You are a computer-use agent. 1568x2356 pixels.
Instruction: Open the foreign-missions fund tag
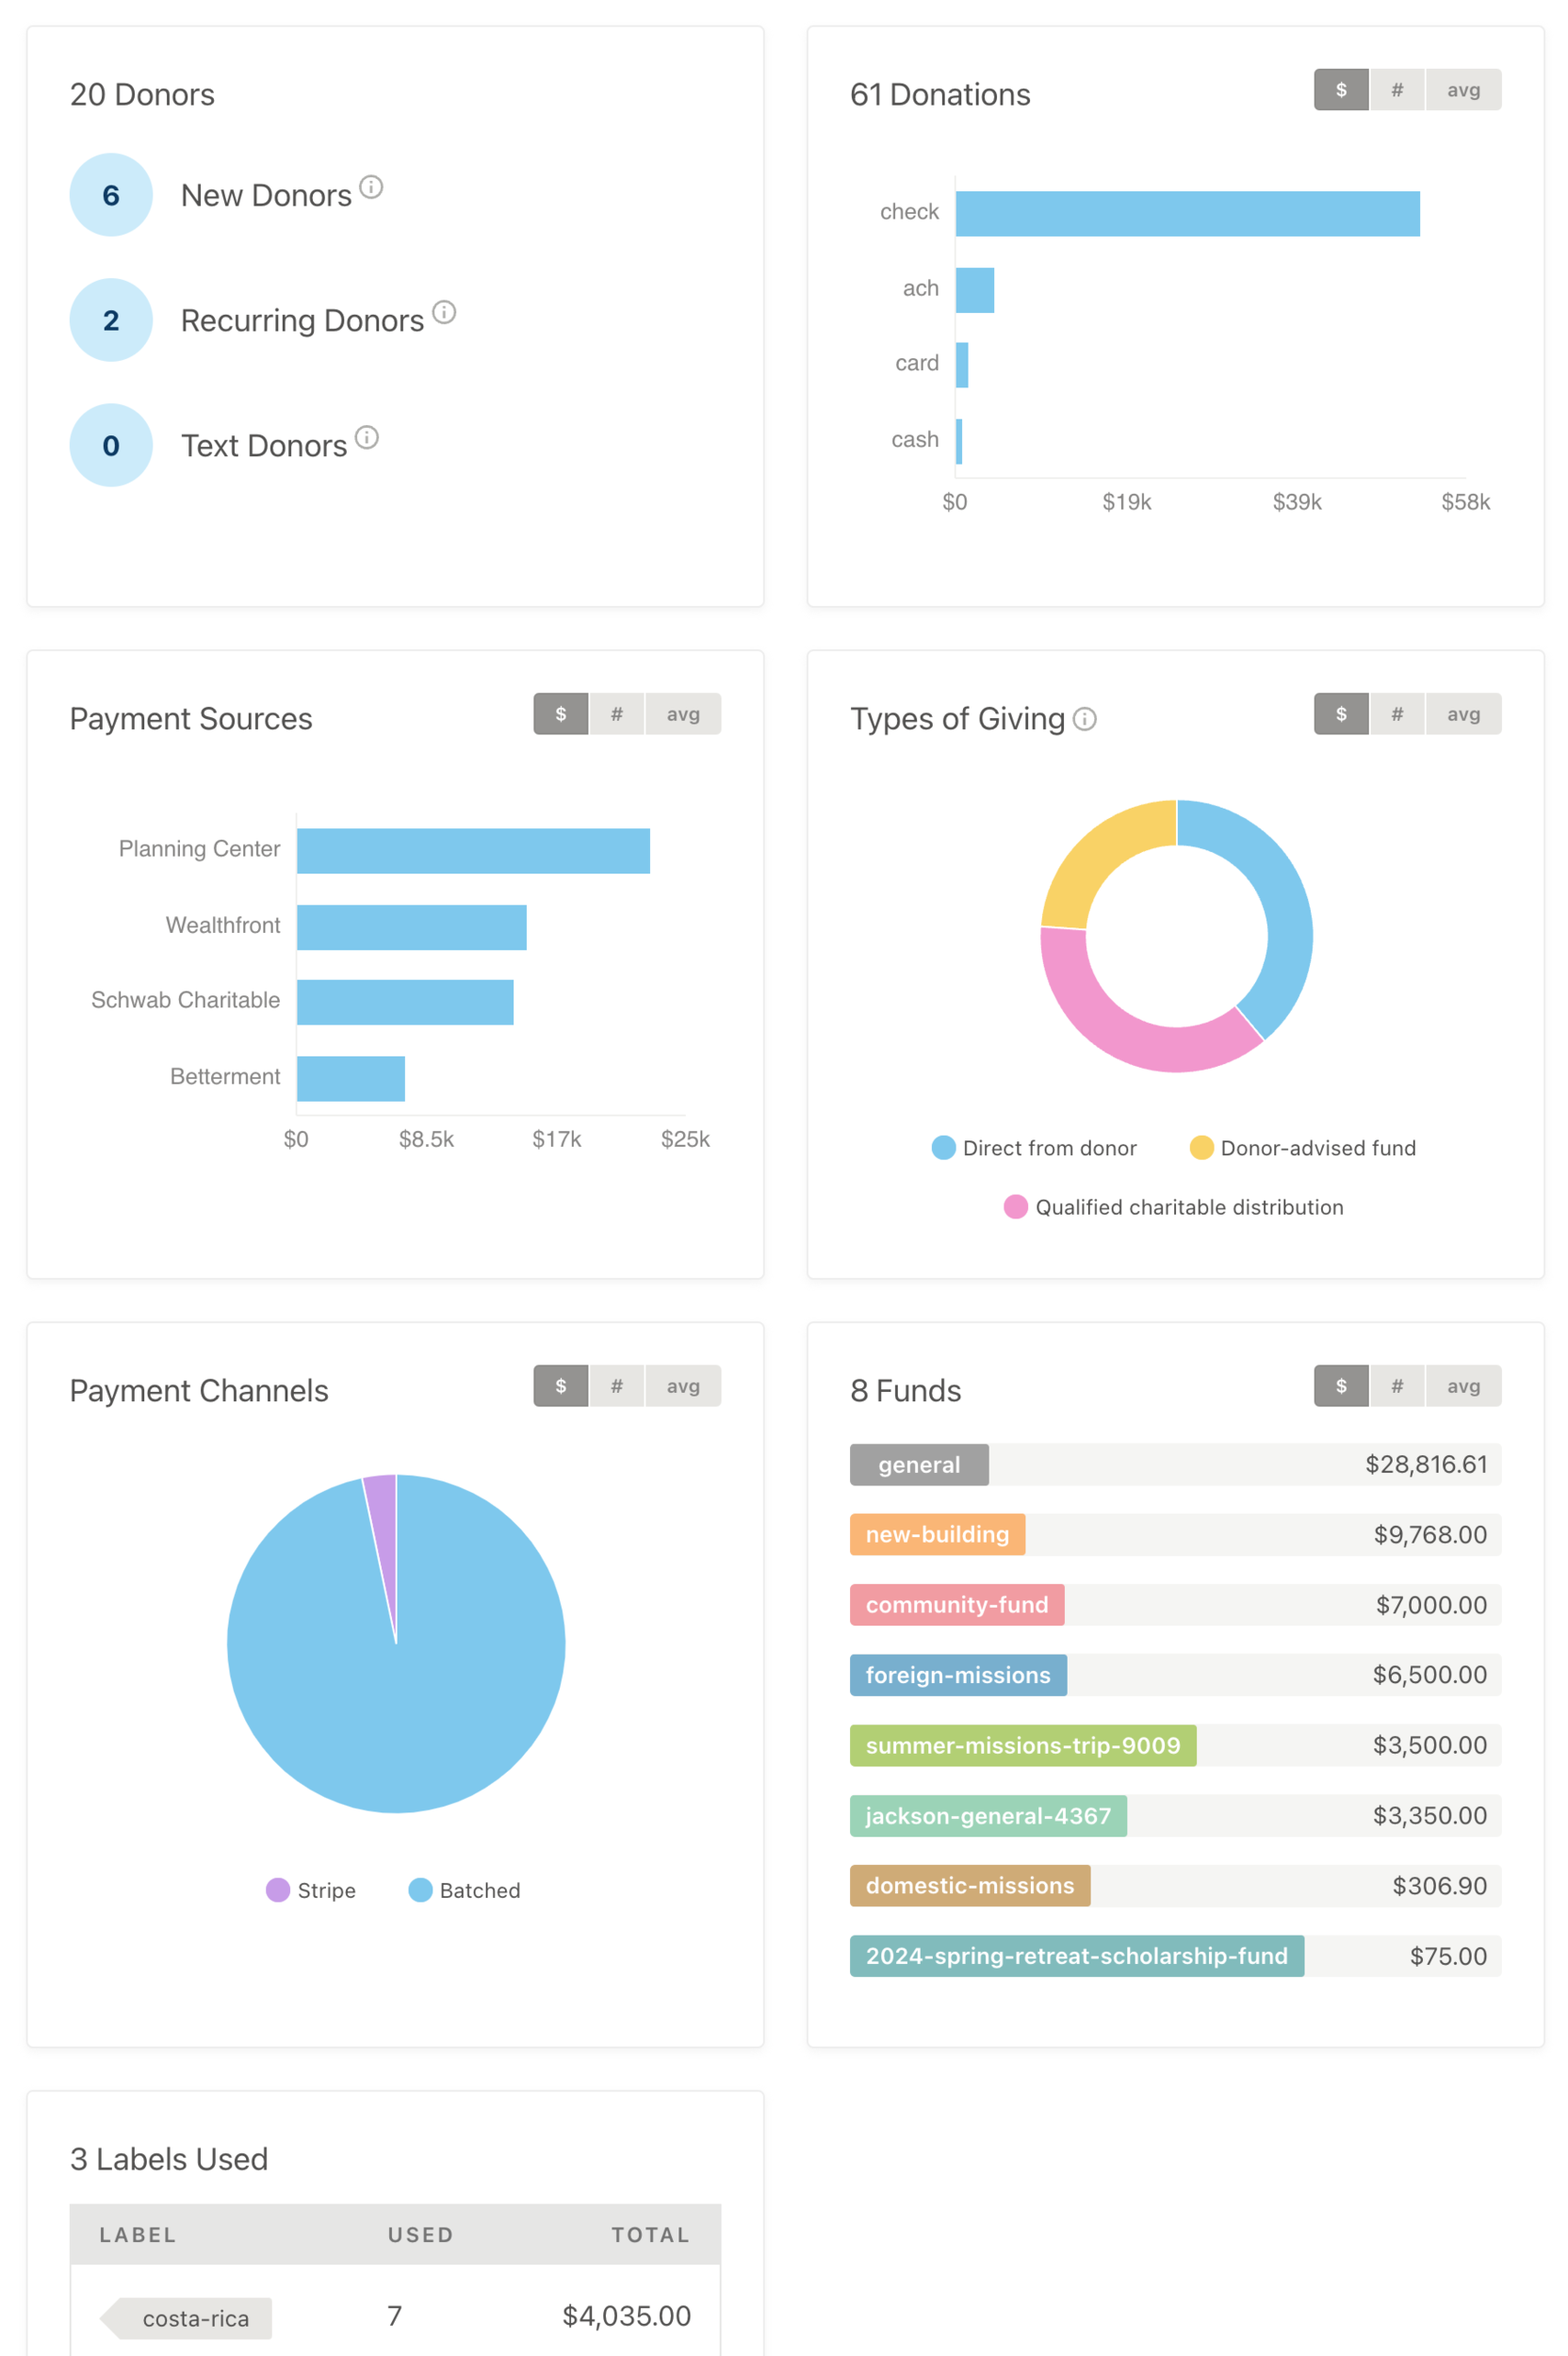coord(957,1675)
